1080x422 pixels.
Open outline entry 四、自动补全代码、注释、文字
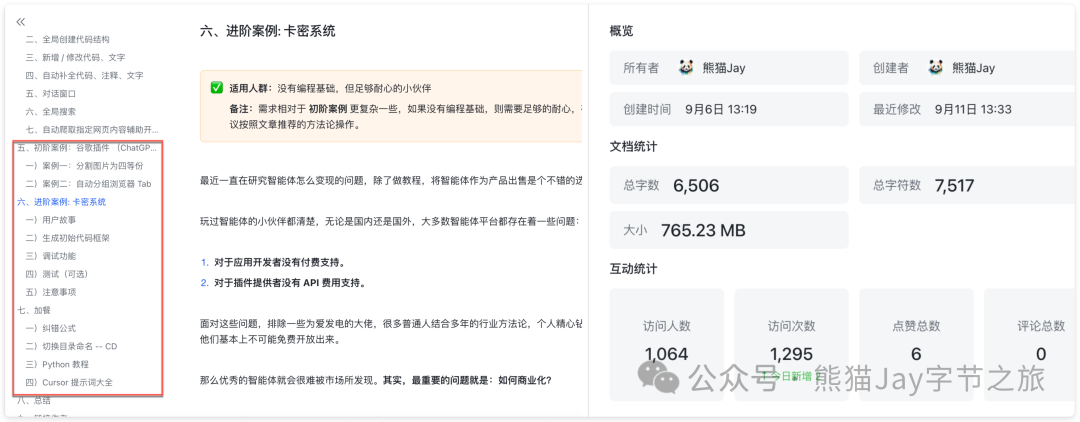coord(84,75)
